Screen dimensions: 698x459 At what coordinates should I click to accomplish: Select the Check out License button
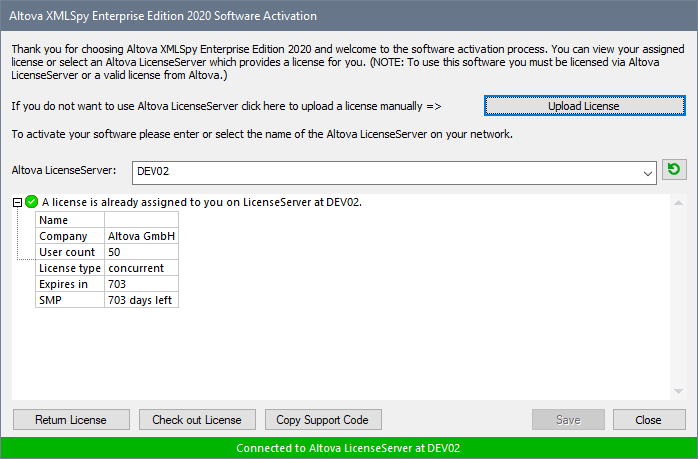197,419
